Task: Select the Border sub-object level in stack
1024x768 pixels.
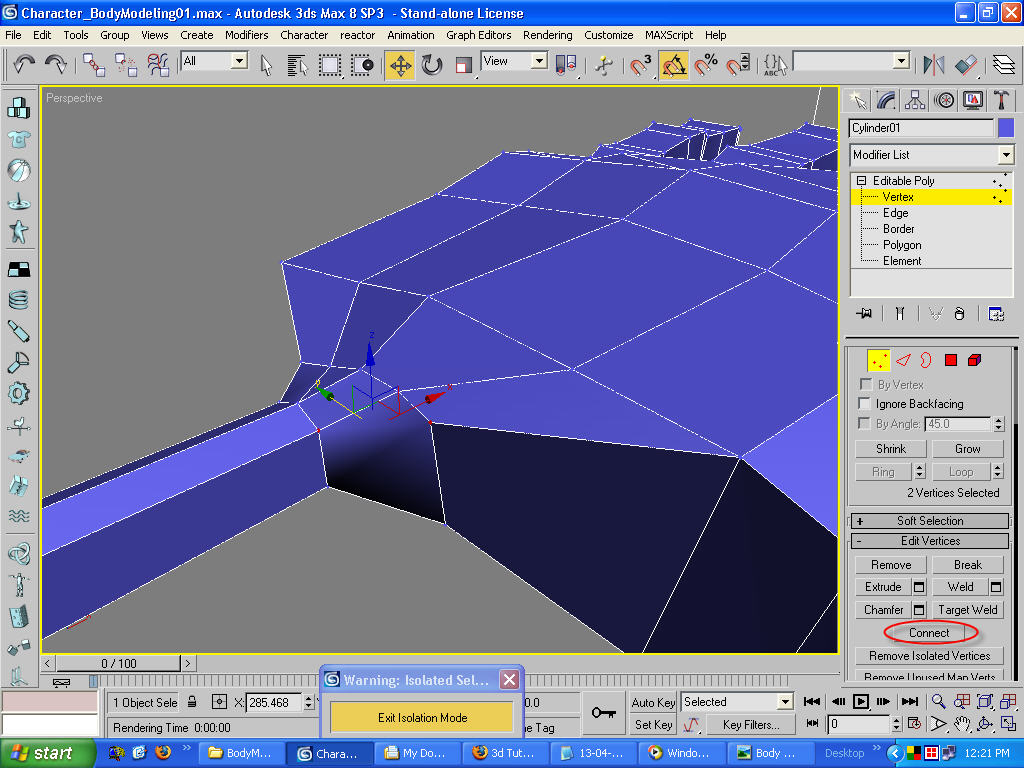Action: (x=899, y=229)
